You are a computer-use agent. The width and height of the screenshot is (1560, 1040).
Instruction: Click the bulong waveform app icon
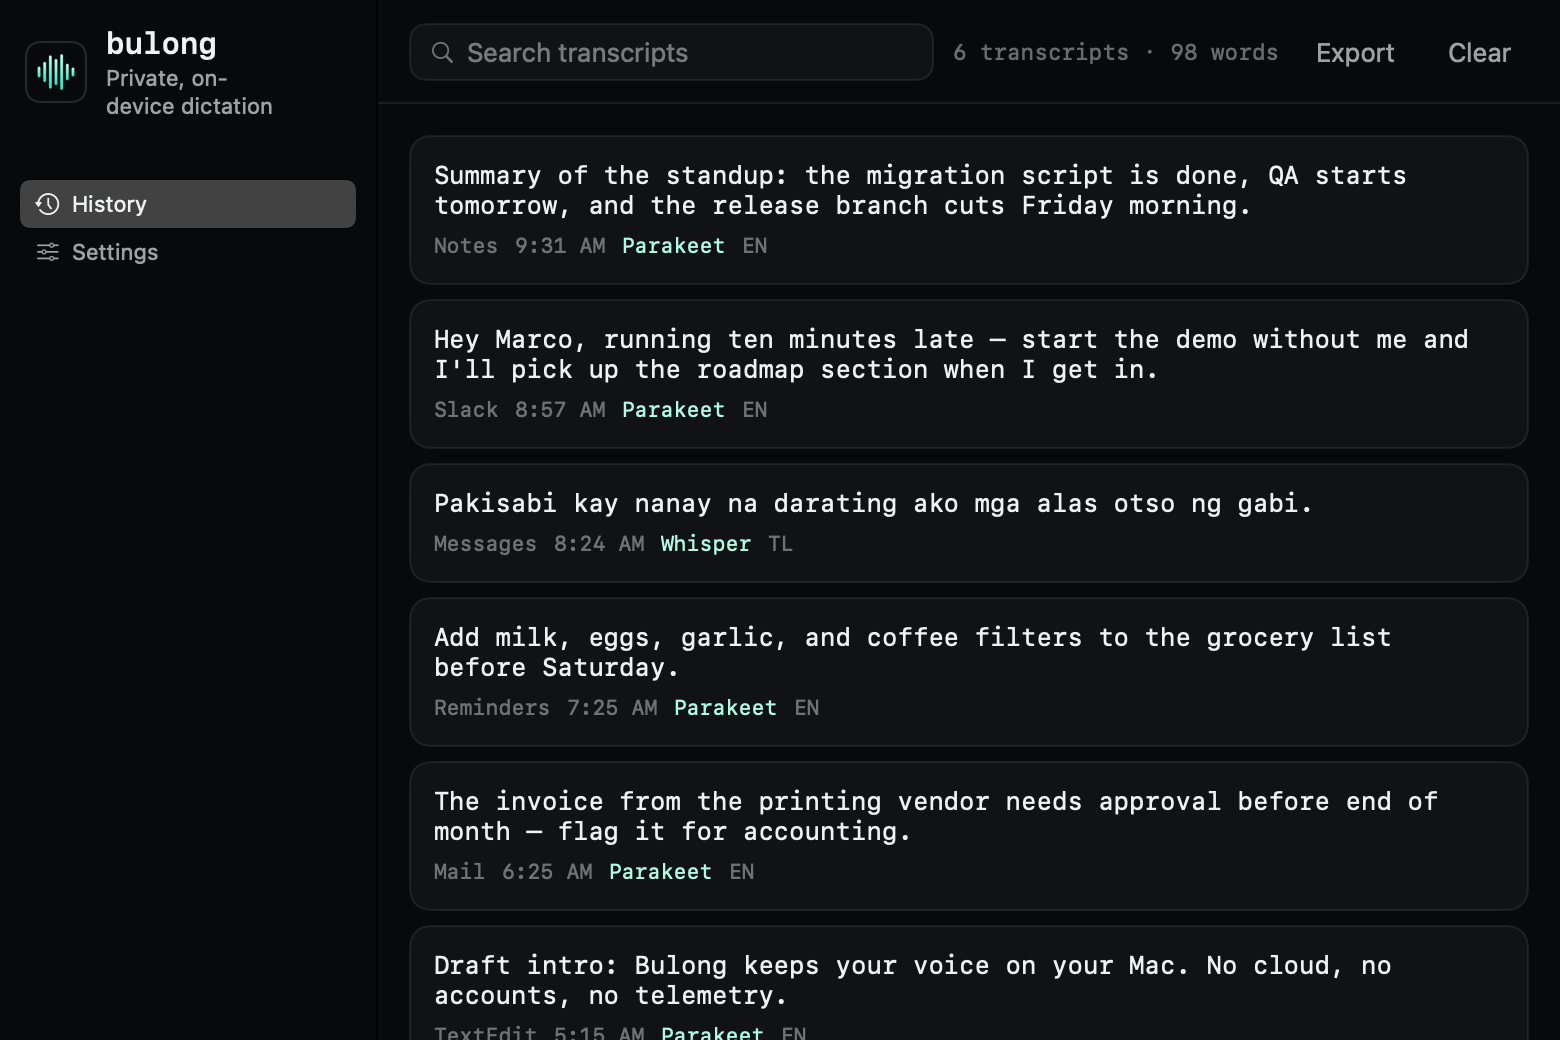point(56,72)
